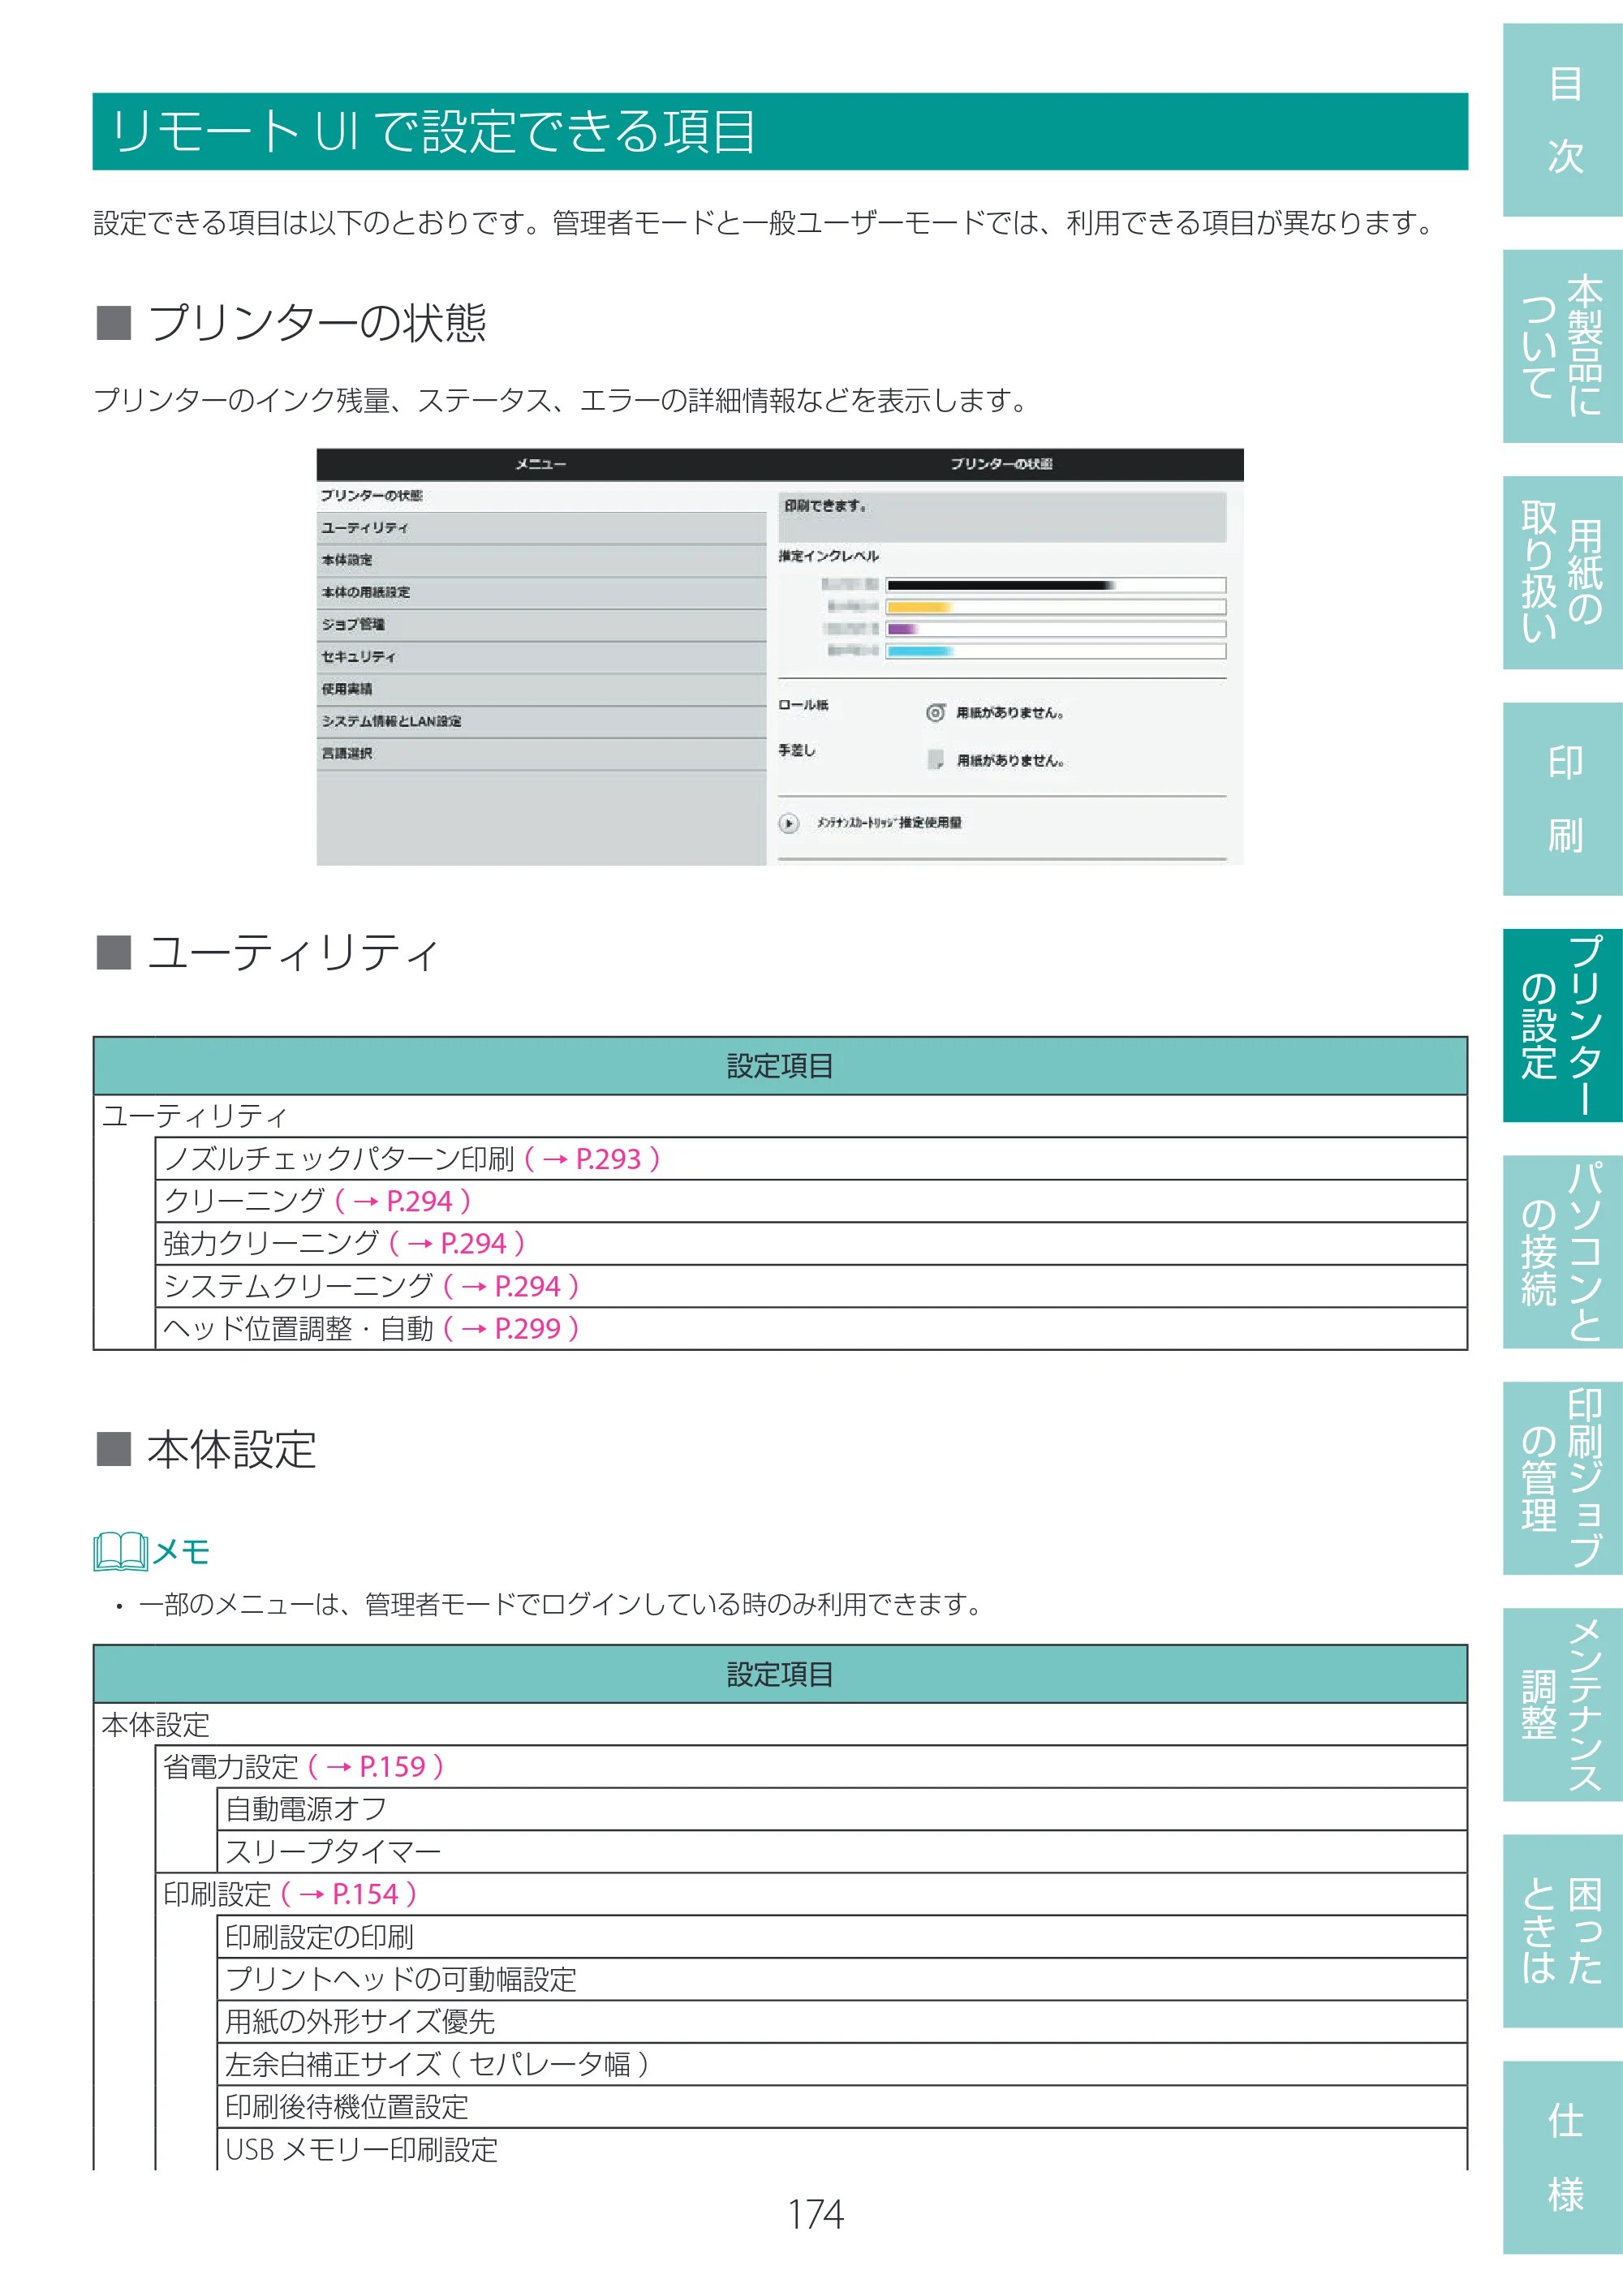Select セキュリティ in the screenshot menu
This screenshot has height=2296, width=1623.
click(x=541, y=657)
